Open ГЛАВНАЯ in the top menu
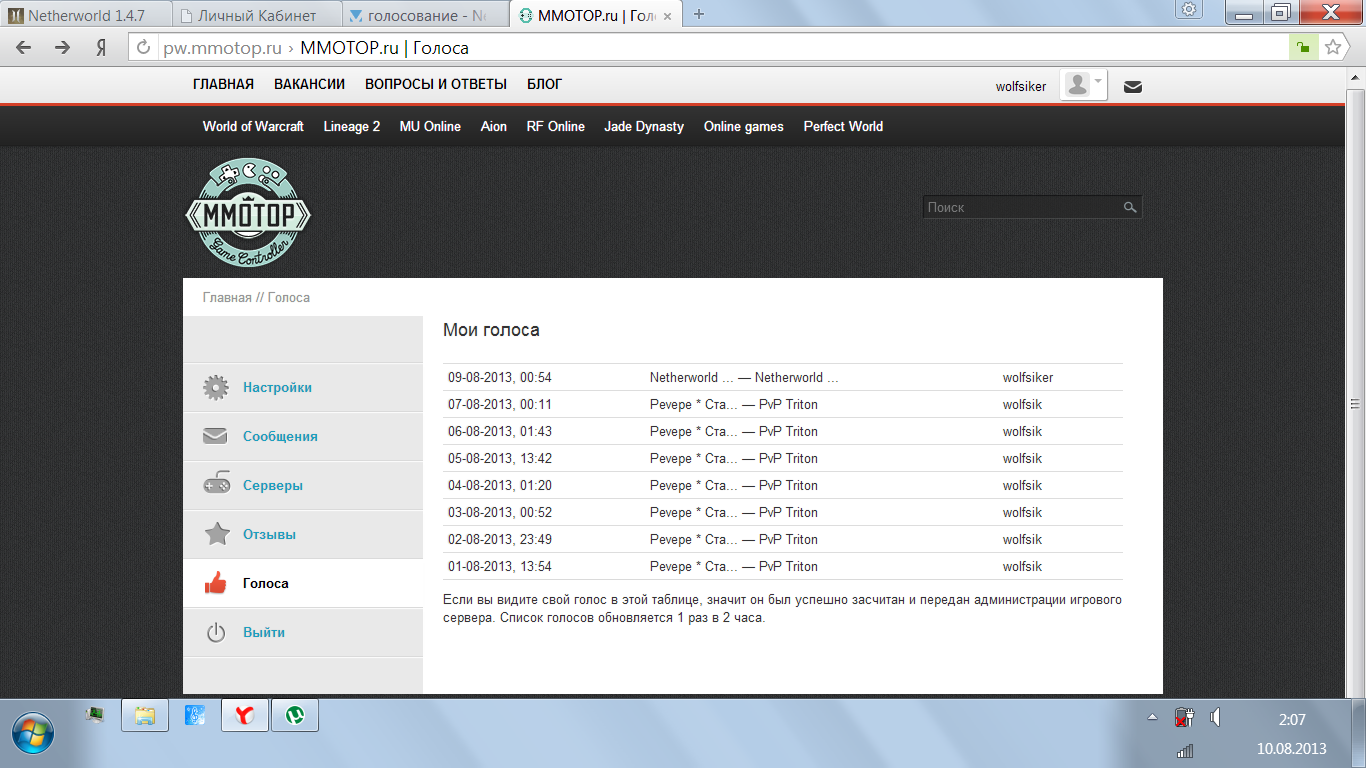1366x768 pixels. pyautogui.click(x=223, y=85)
